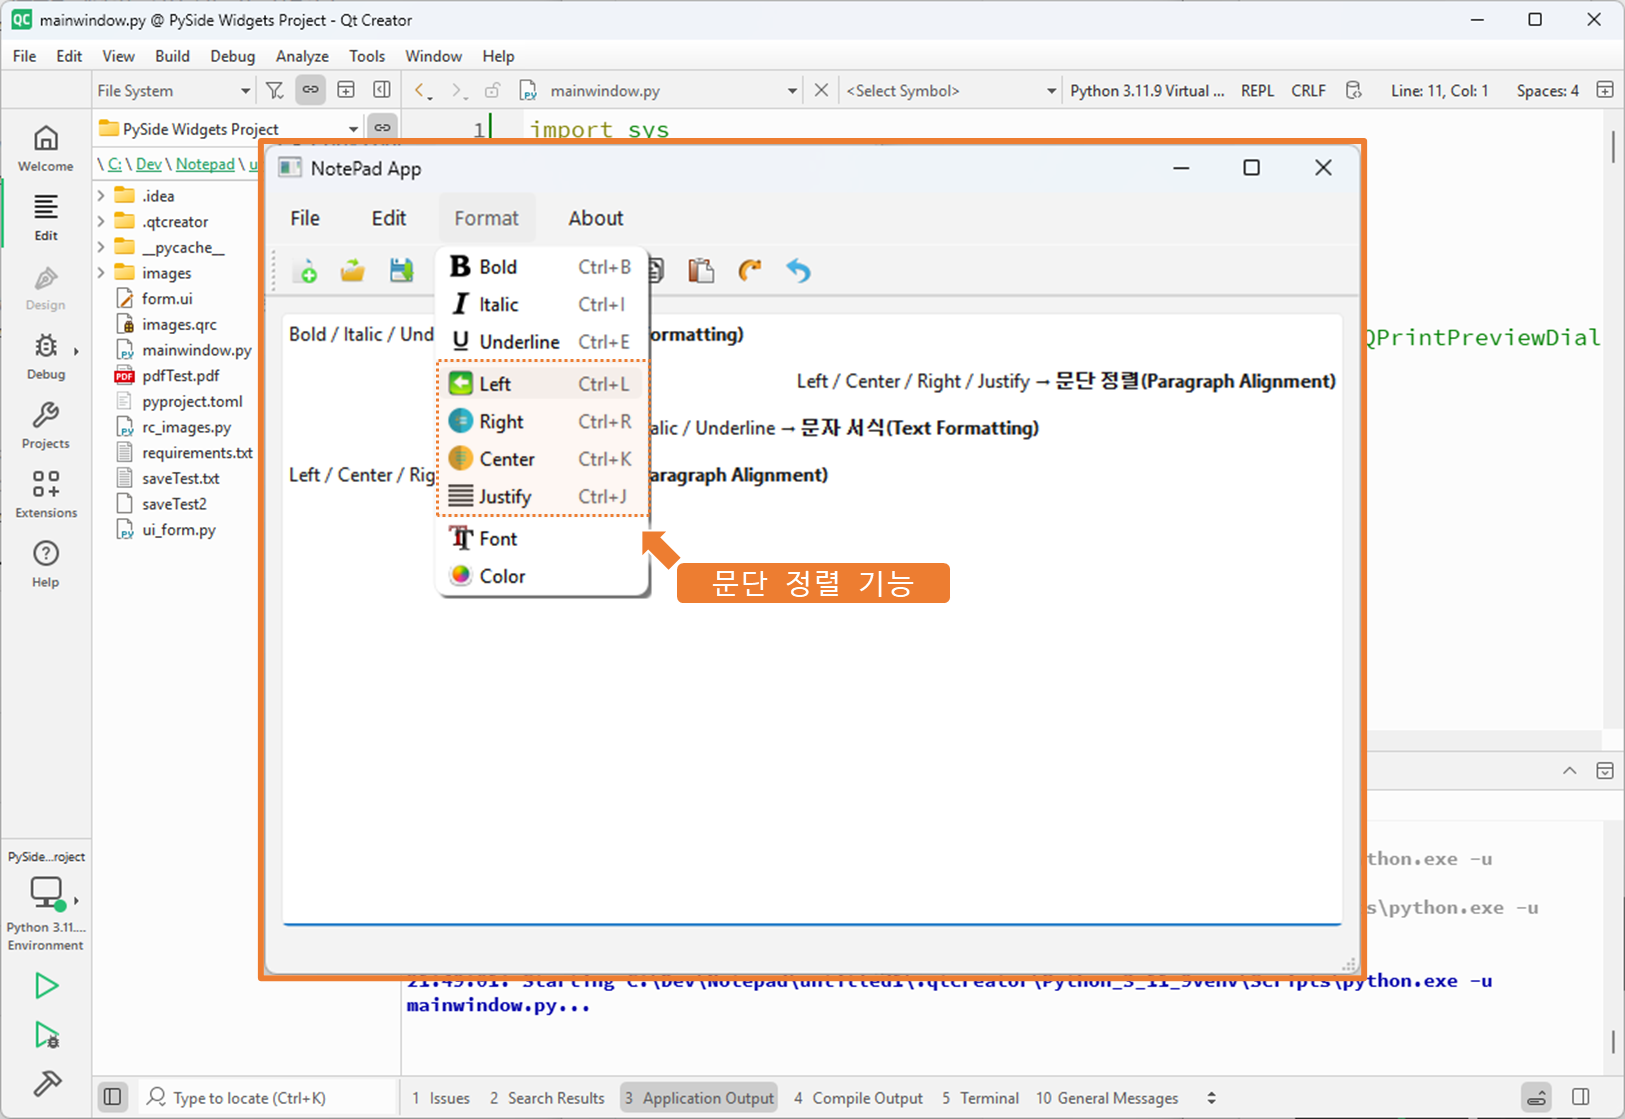Click Notepad link in path breadcrumb
The width and height of the screenshot is (1625, 1119).
(x=205, y=164)
